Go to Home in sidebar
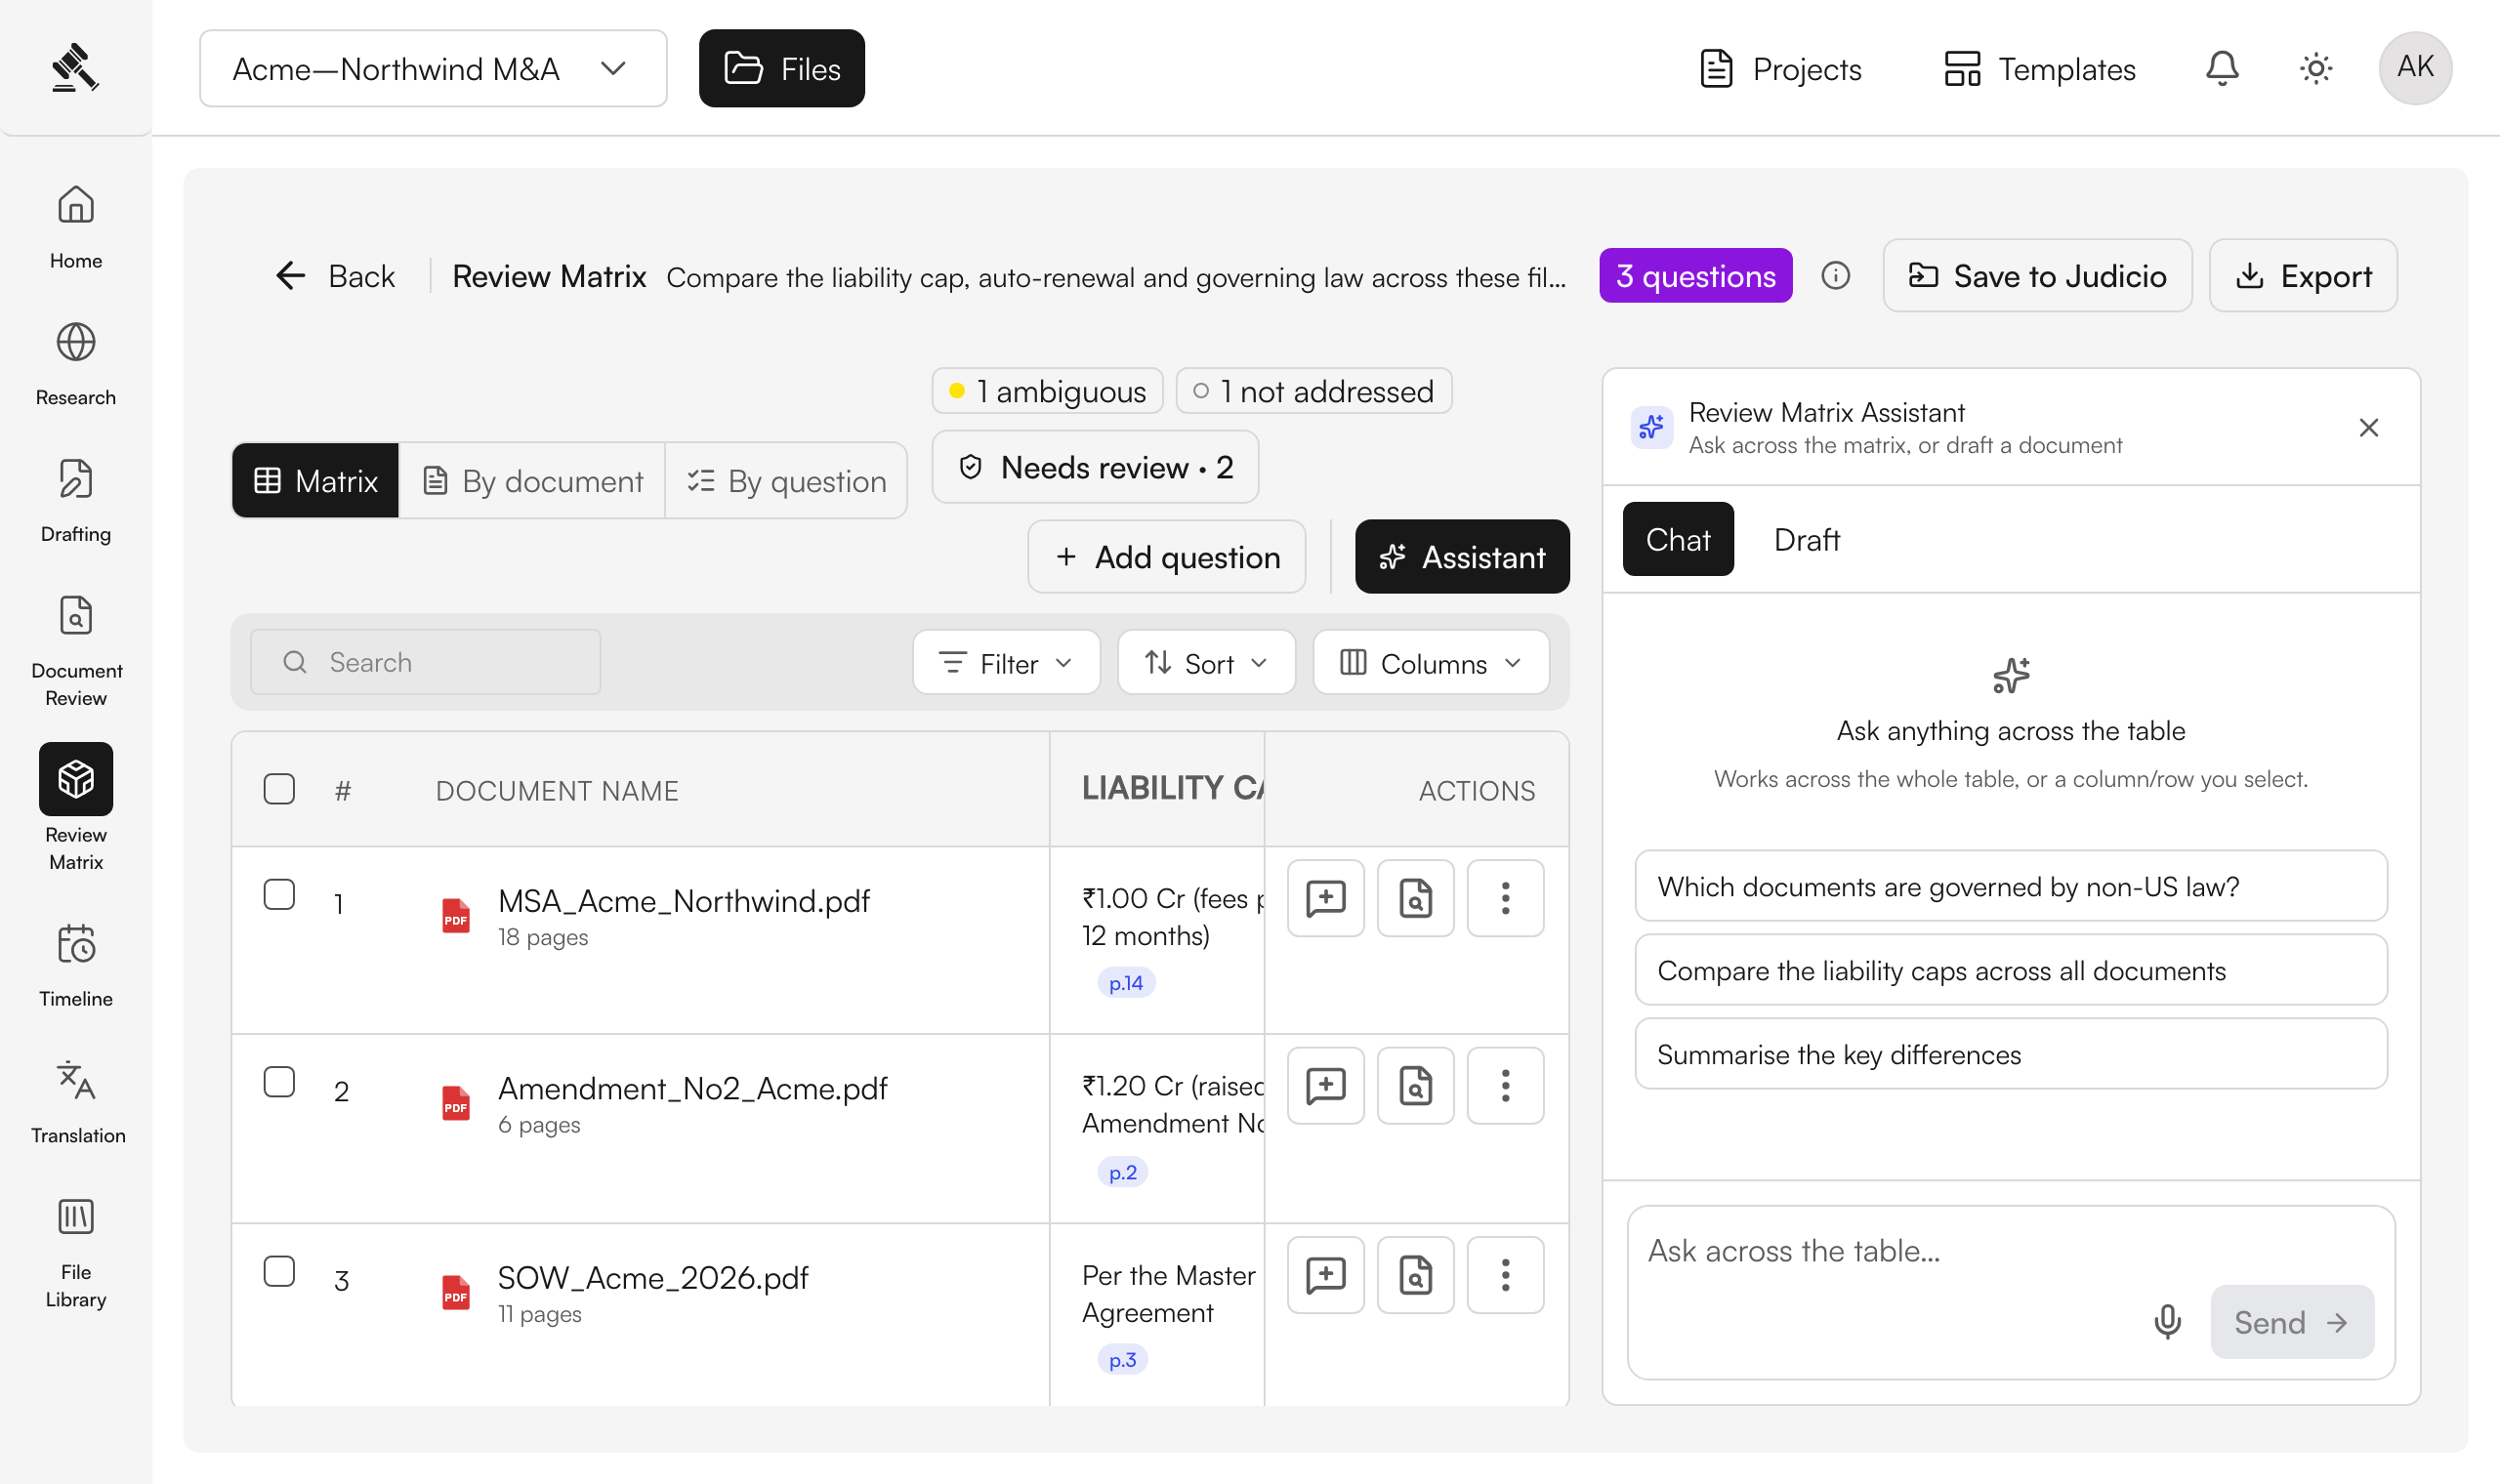The width and height of the screenshot is (2500, 1484). (76, 227)
